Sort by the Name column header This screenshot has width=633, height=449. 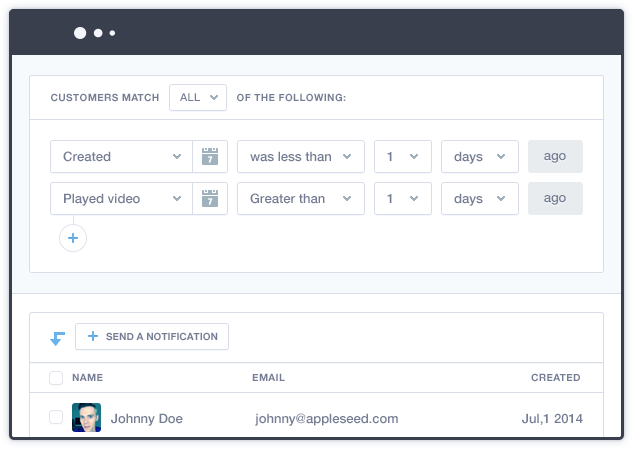click(88, 378)
